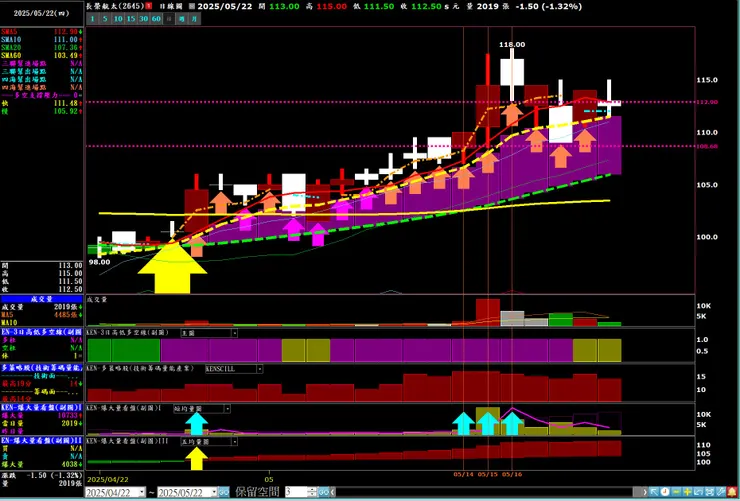Click the 長榮航太(2645) stock title

click(115, 6)
